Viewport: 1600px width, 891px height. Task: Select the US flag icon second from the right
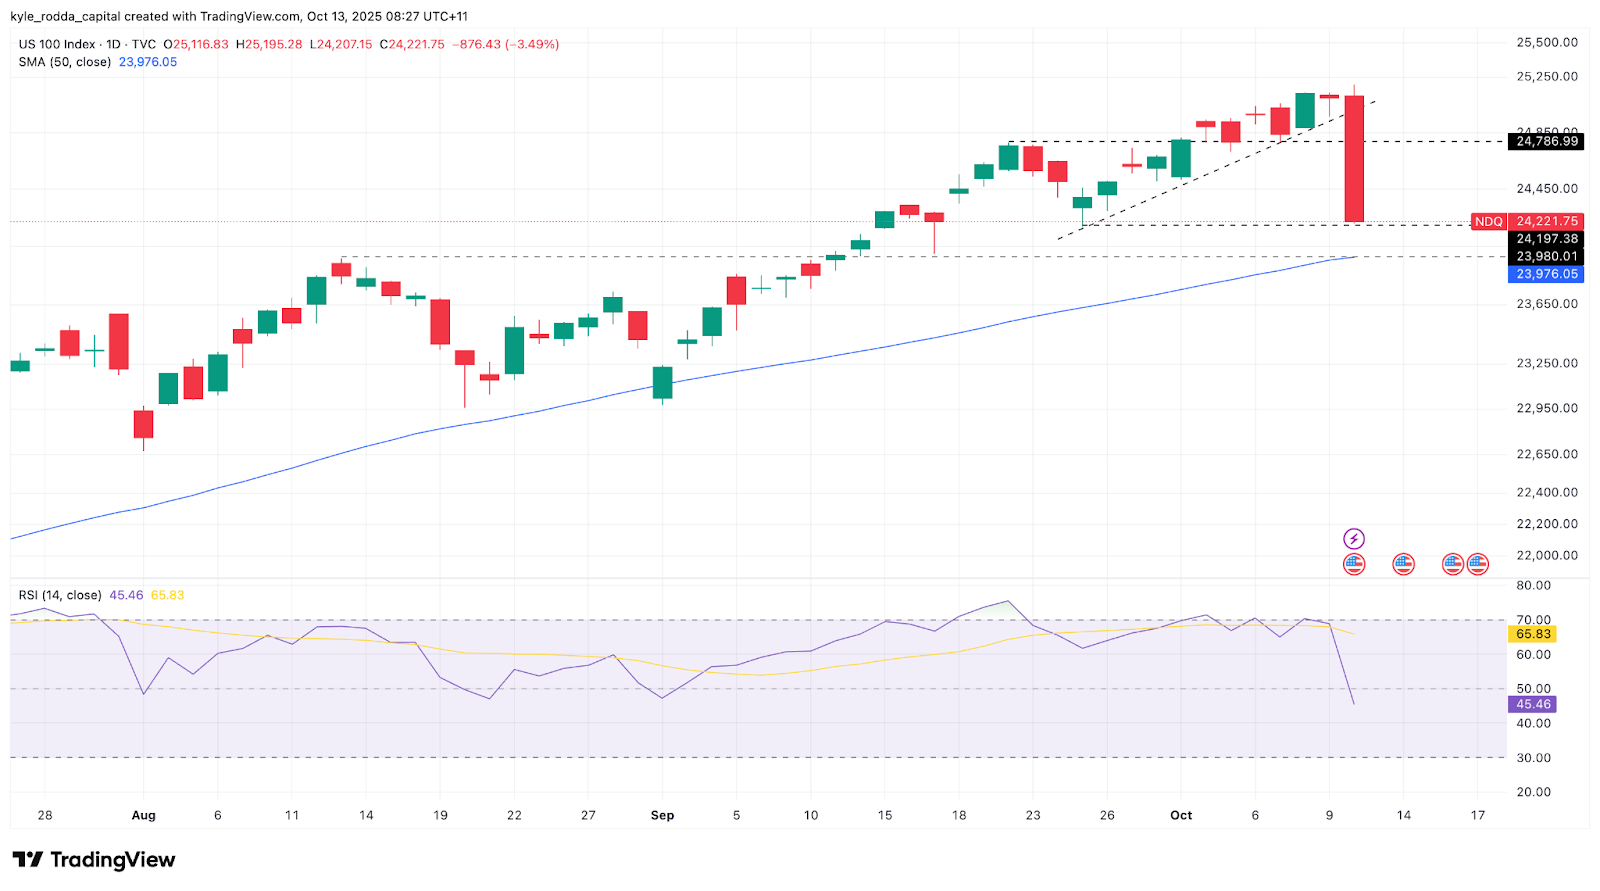[x=1453, y=564]
